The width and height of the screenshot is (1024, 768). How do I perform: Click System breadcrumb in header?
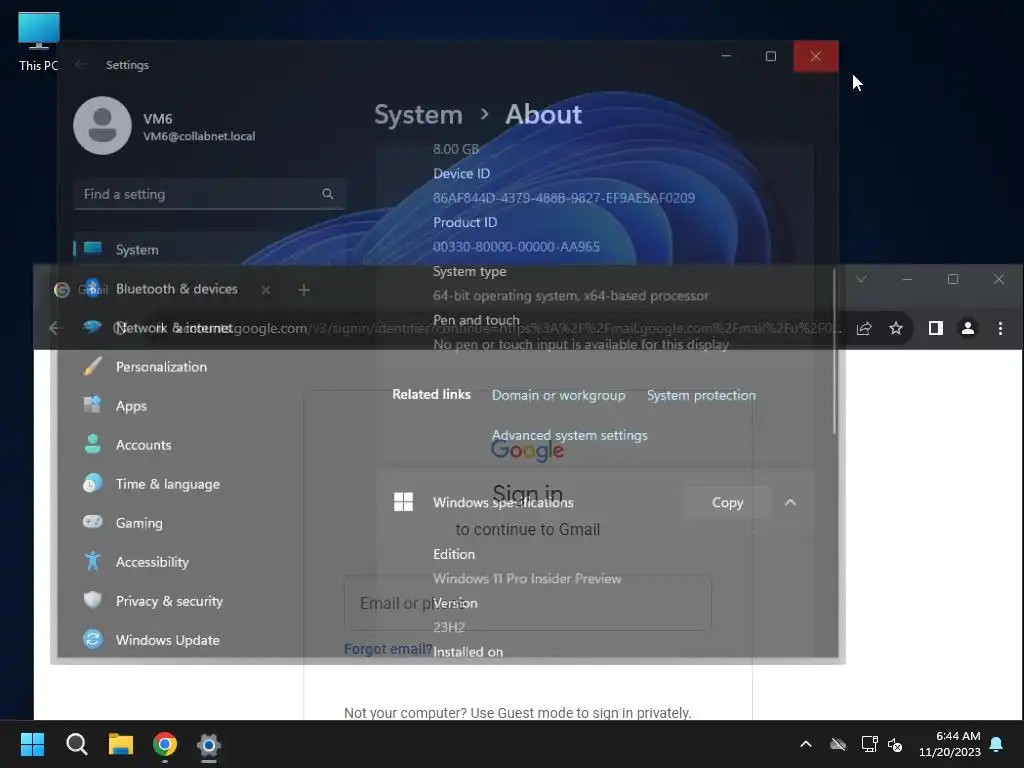pos(418,115)
